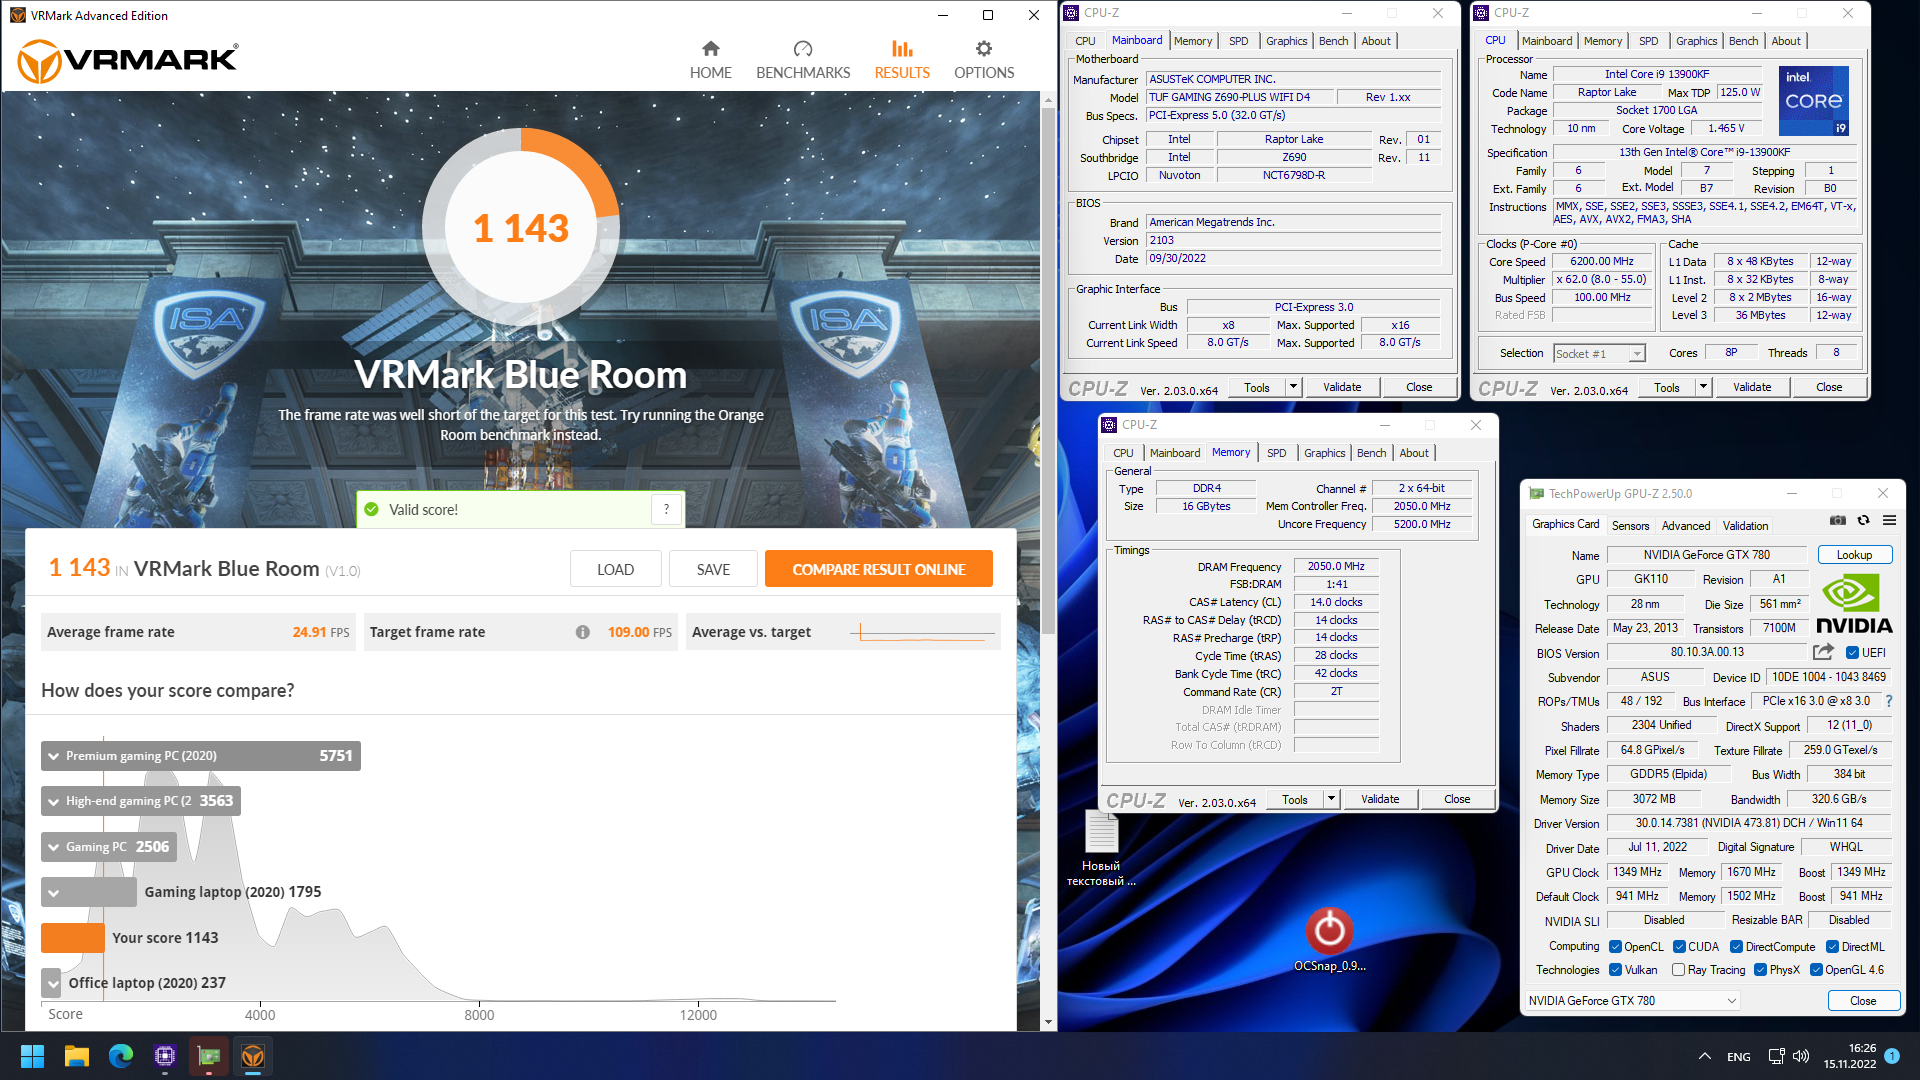Viewport: 1920px width, 1080px height.
Task: Switch to Bench tab in CPU-Z CPU window
Action: tap(1743, 41)
